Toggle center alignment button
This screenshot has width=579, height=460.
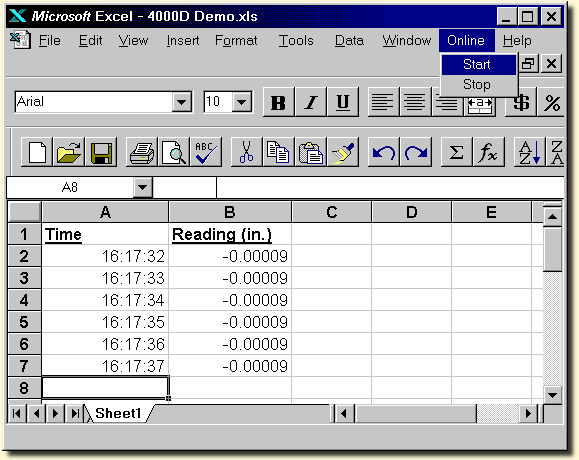pyautogui.click(x=415, y=102)
